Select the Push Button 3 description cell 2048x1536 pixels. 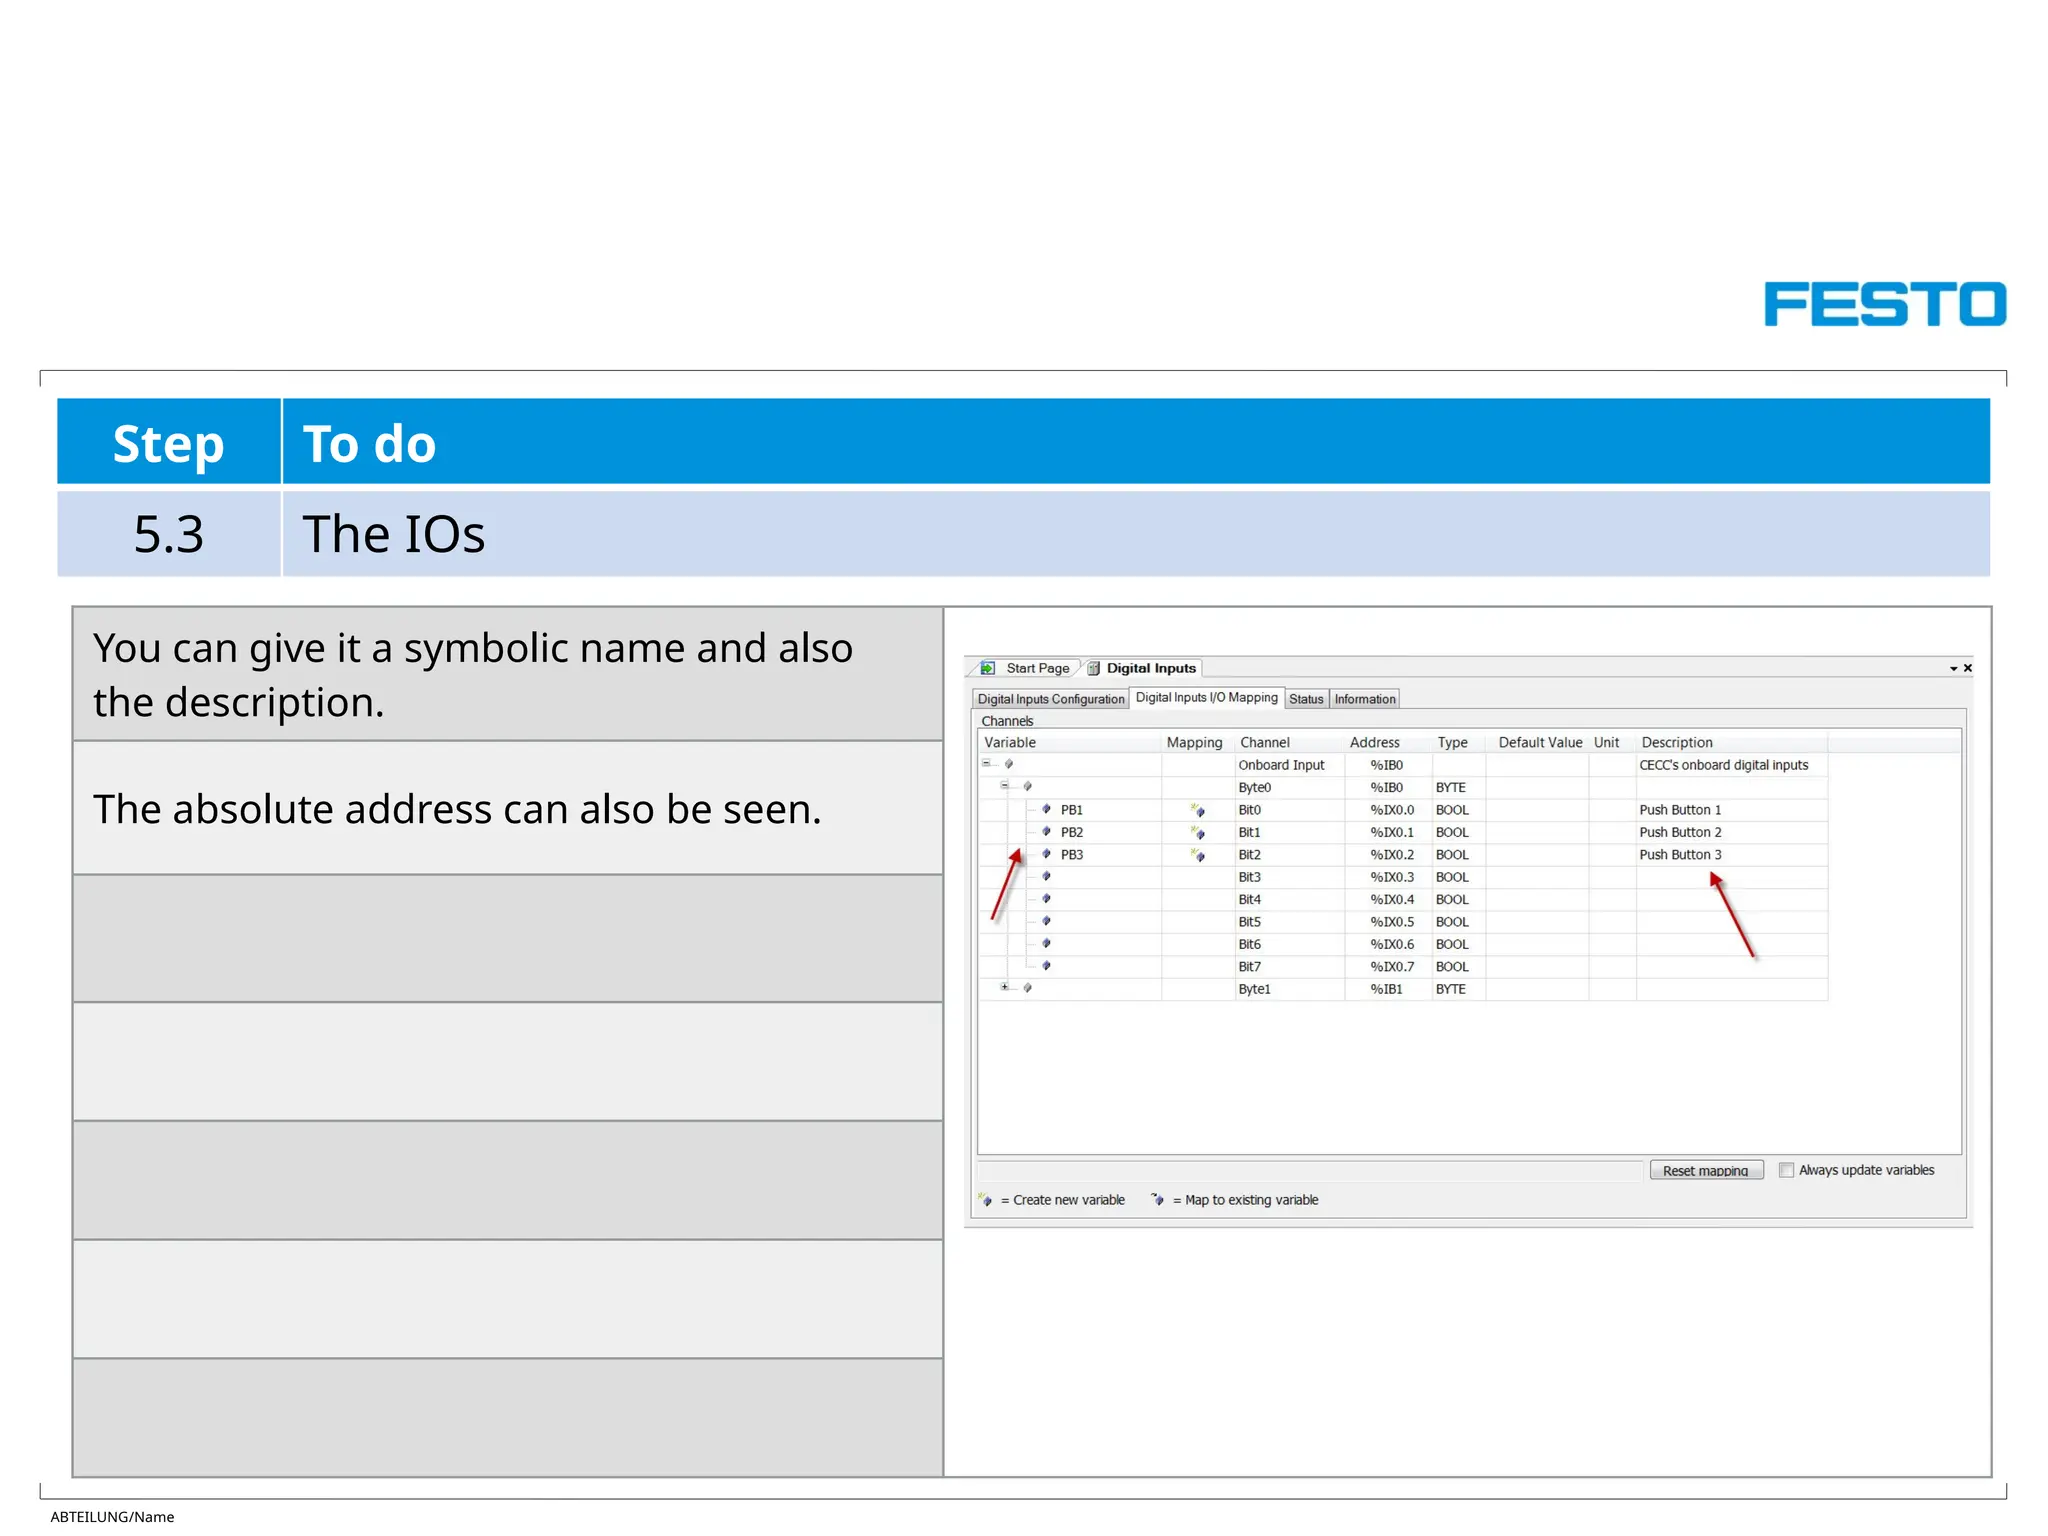point(1680,855)
